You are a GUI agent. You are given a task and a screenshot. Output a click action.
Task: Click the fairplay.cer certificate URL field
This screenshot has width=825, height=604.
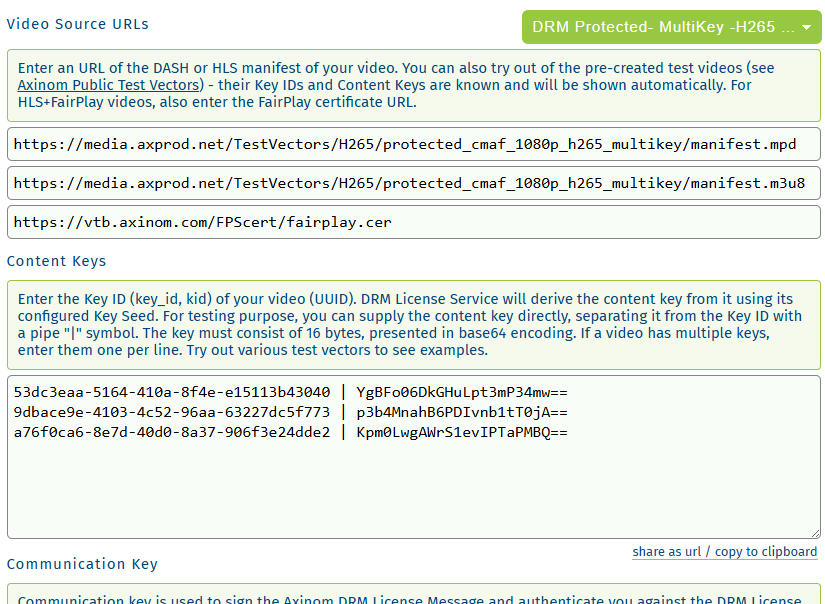point(412,221)
